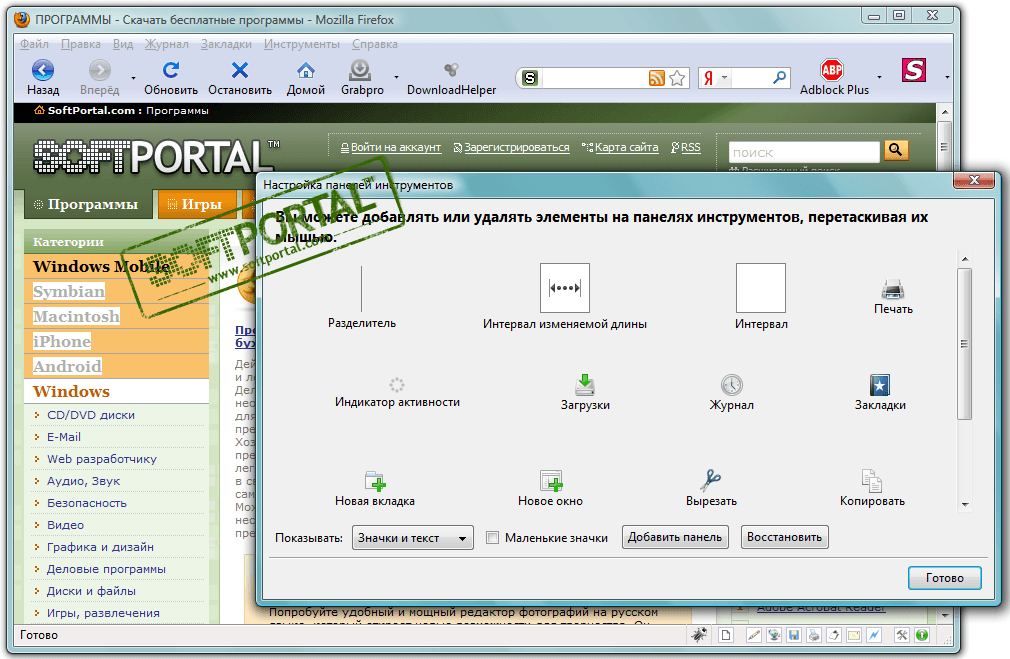Open the Закладки menu in menu bar

point(226,44)
